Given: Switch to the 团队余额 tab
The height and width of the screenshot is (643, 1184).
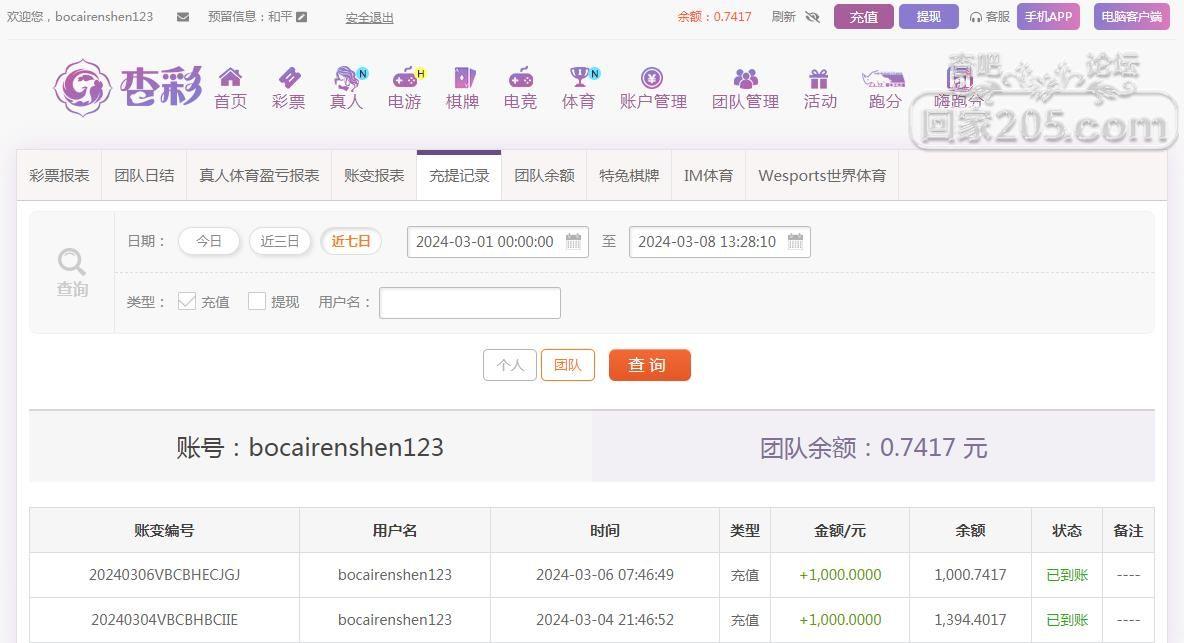Looking at the screenshot, I should pyautogui.click(x=544, y=175).
